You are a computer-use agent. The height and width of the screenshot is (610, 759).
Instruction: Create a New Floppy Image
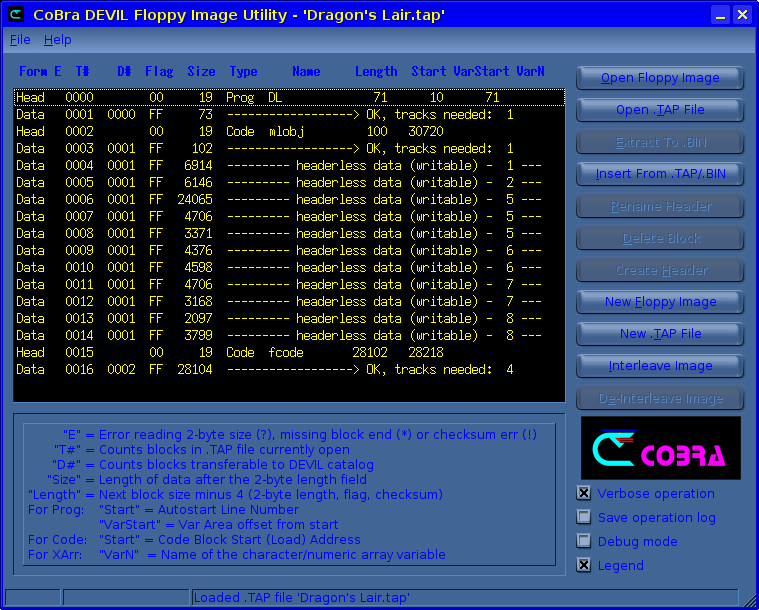(660, 302)
